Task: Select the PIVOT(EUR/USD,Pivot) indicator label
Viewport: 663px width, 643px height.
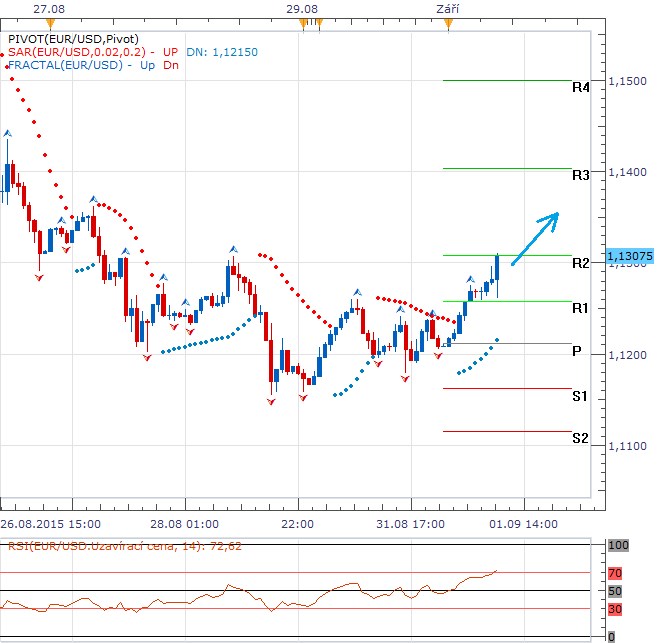Action: [68, 38]
